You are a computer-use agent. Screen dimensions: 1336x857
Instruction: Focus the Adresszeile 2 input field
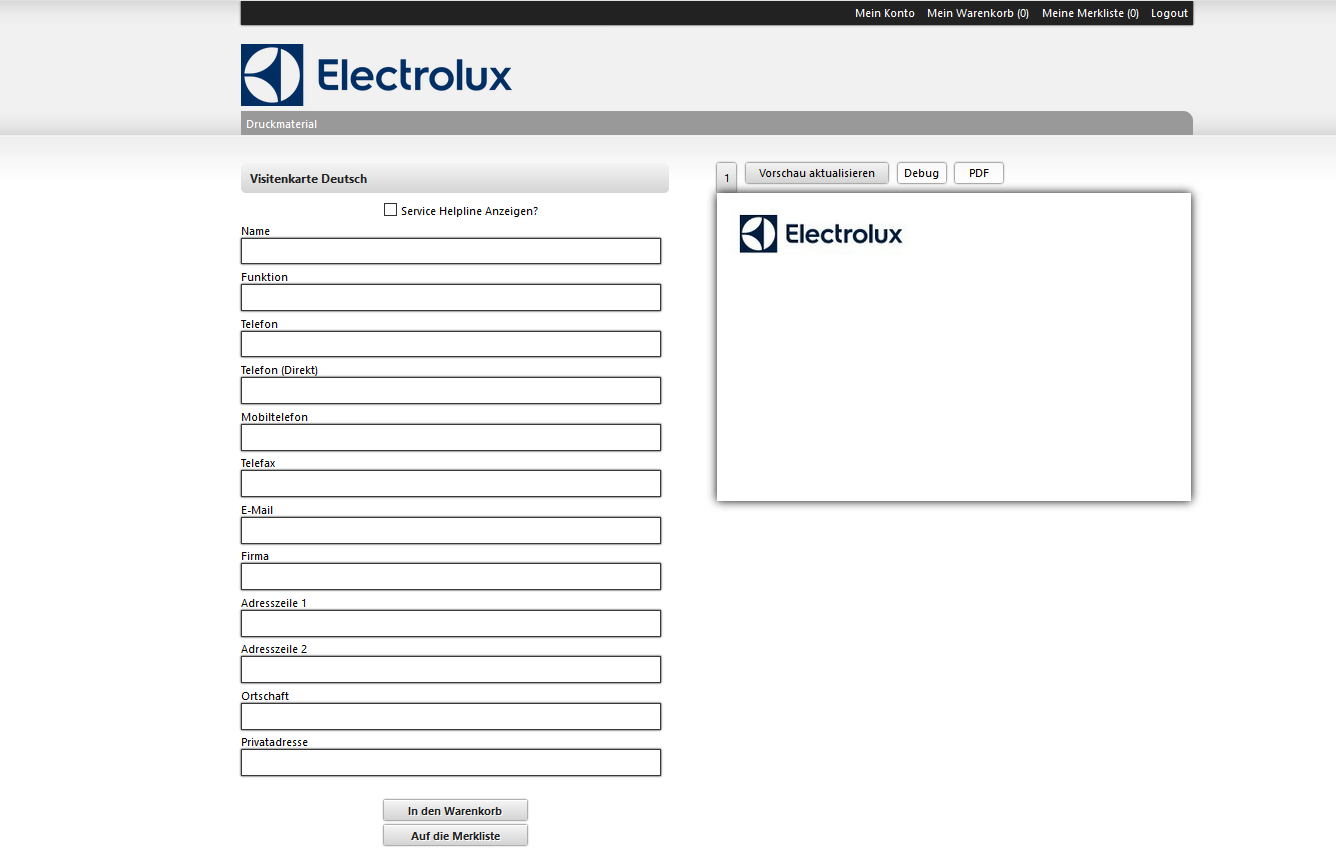click(451, 669)
